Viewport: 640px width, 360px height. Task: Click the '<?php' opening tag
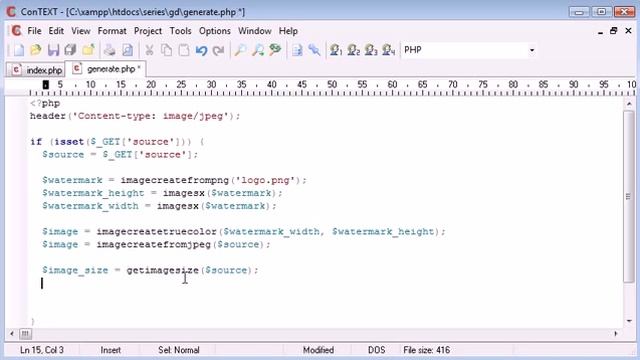click(x=45, y=104)
